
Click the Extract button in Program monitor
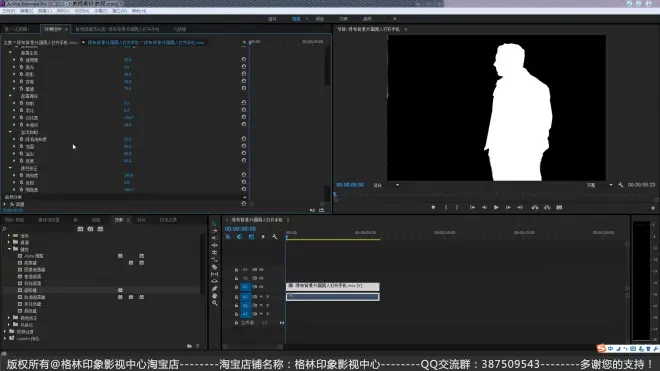tap(547, 207)
